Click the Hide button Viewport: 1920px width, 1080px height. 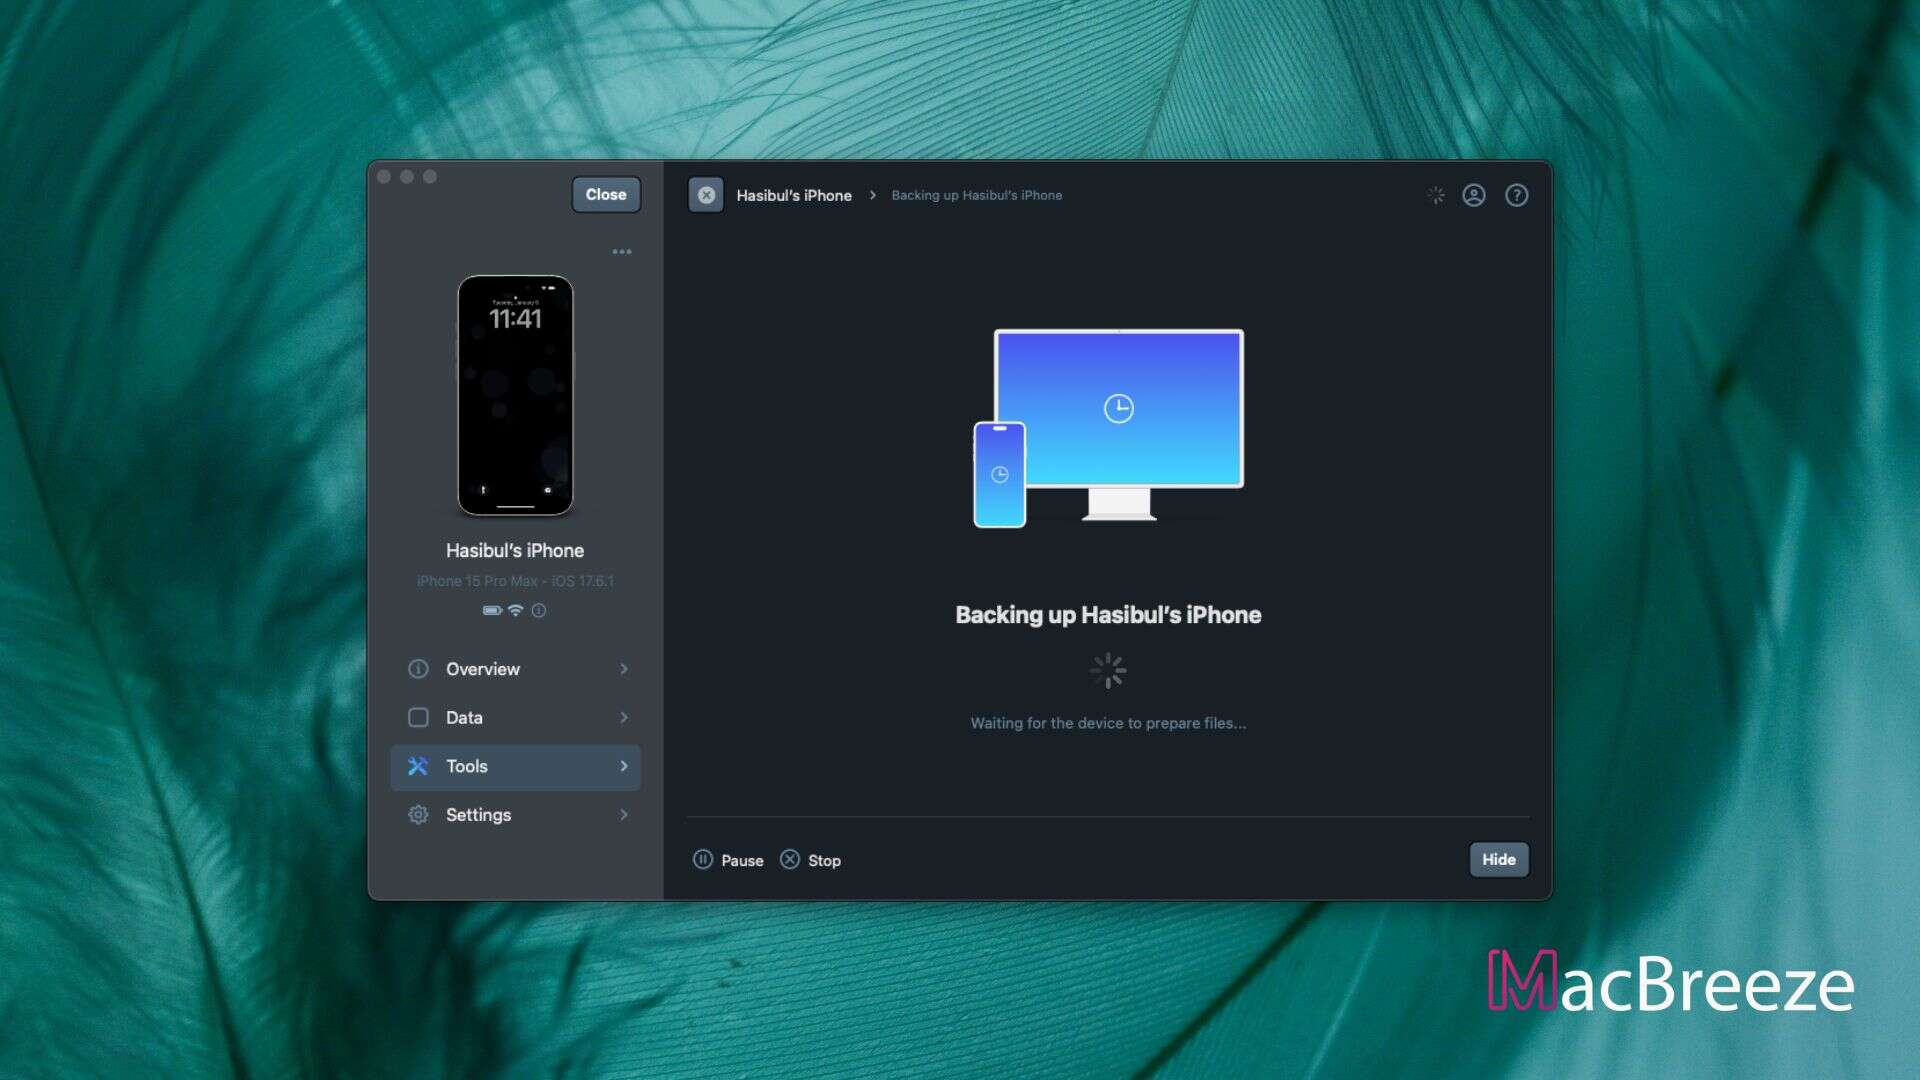point(1499,860)
